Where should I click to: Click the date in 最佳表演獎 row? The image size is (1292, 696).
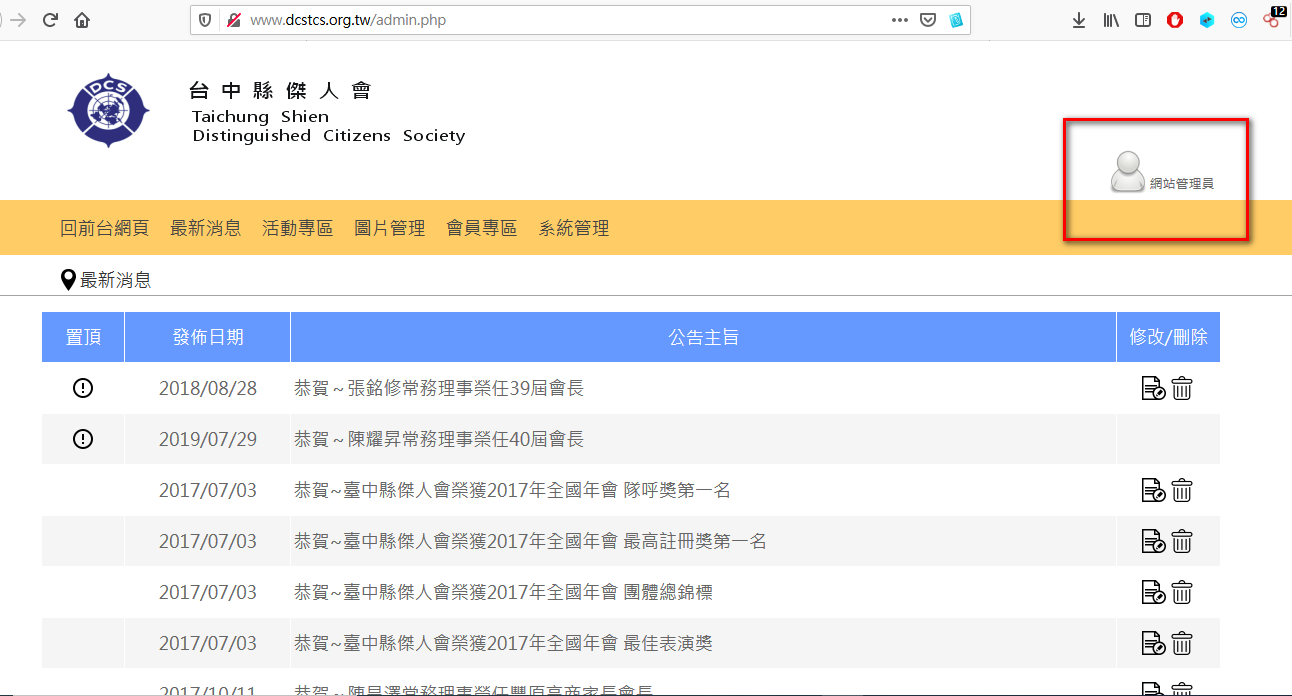[208, 643]
